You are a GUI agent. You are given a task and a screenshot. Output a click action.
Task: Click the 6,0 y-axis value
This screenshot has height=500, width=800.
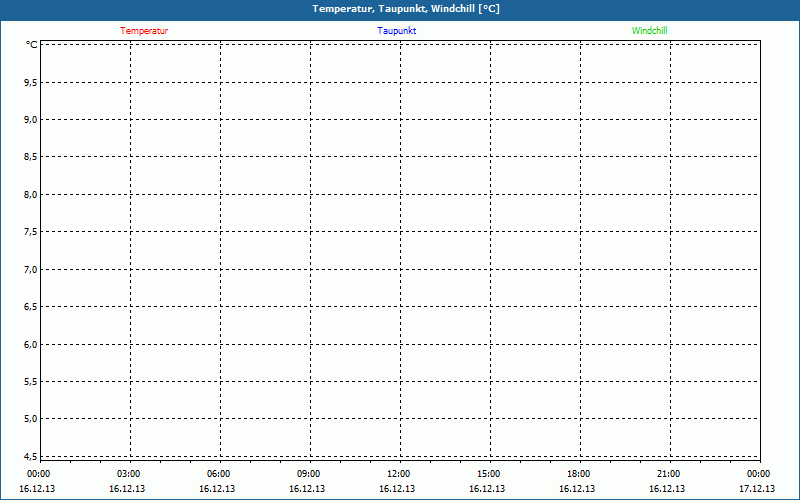pos(31,344)
